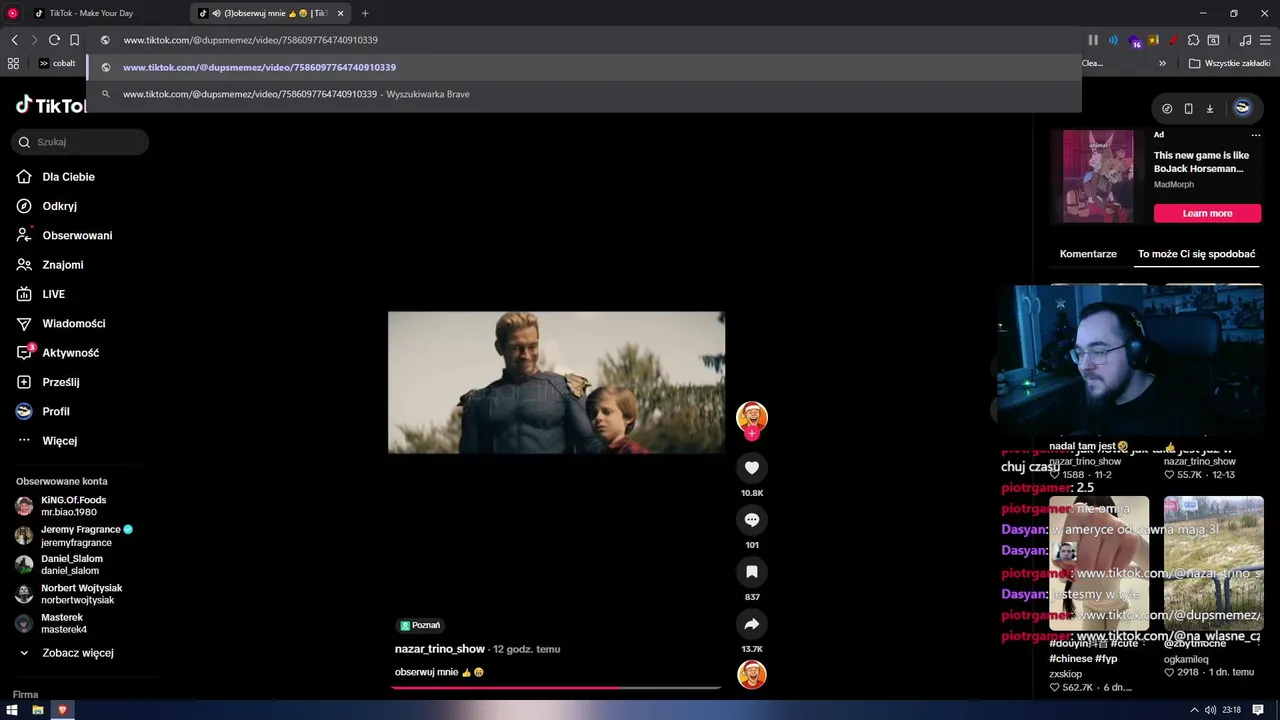Go back in browser history

click(14, 40)
